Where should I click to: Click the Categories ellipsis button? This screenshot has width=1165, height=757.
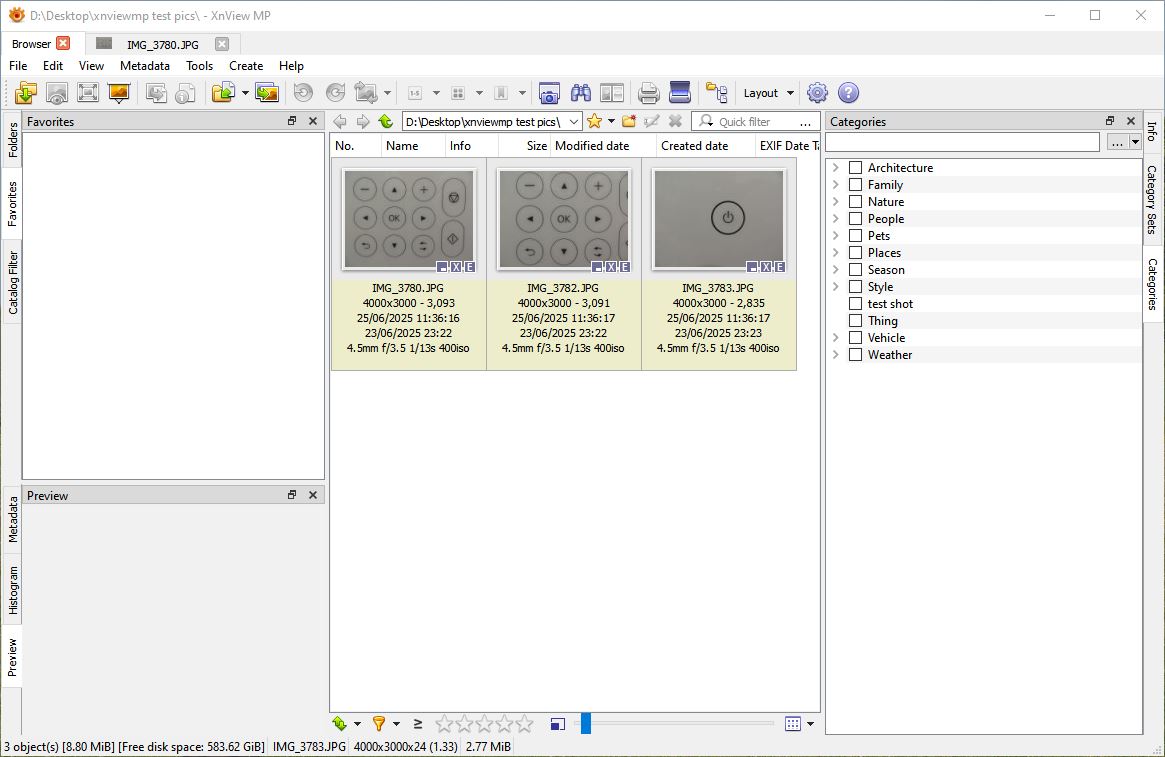pos(1117,142)
